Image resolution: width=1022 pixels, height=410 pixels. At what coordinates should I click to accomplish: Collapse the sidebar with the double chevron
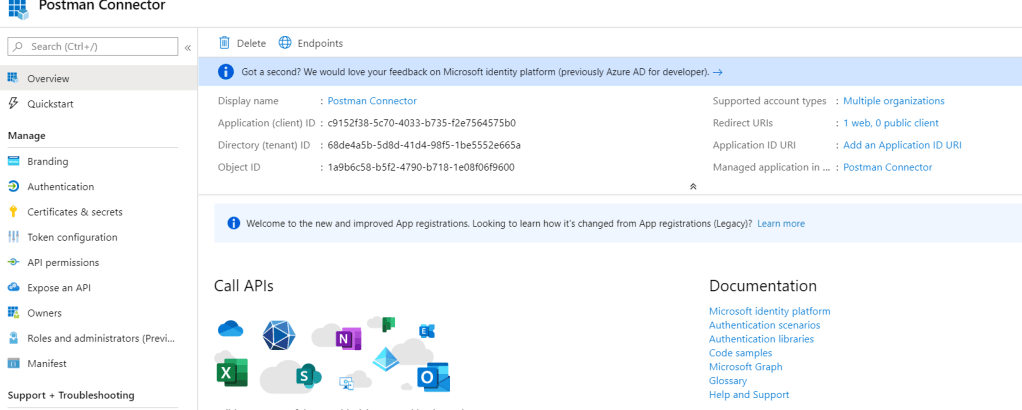[x=188, y=47]
